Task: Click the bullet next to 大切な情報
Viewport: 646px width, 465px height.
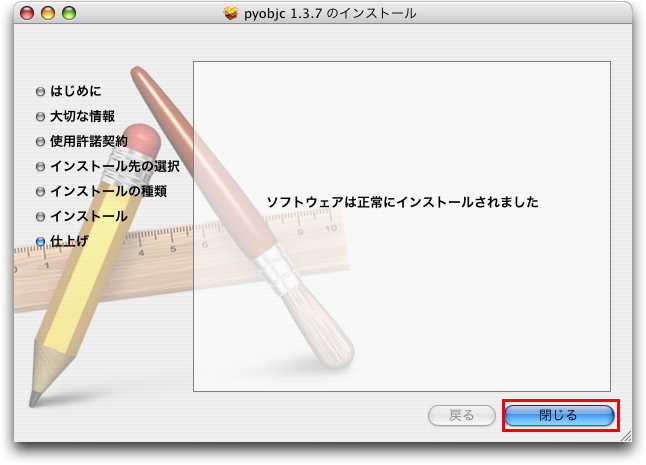Action: (40, 117)
